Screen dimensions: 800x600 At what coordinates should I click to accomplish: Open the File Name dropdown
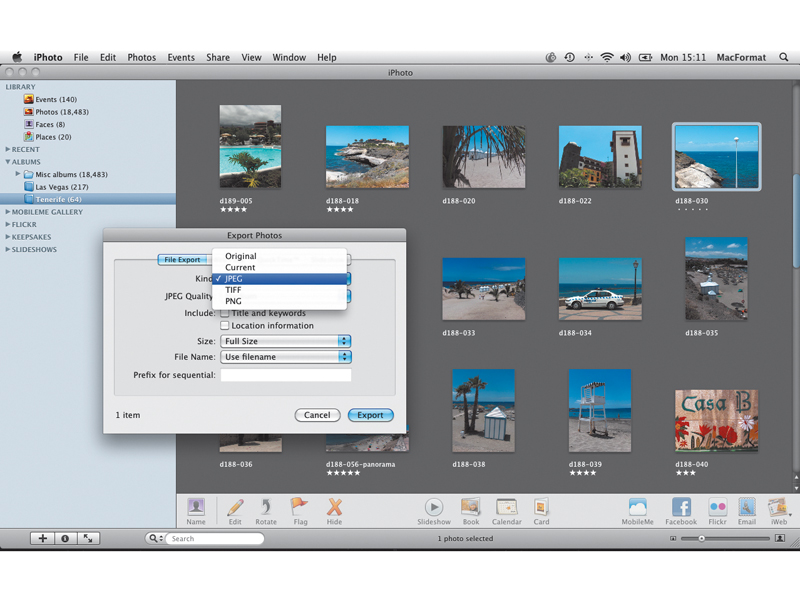pyautogui.click(x=286, y=357)
